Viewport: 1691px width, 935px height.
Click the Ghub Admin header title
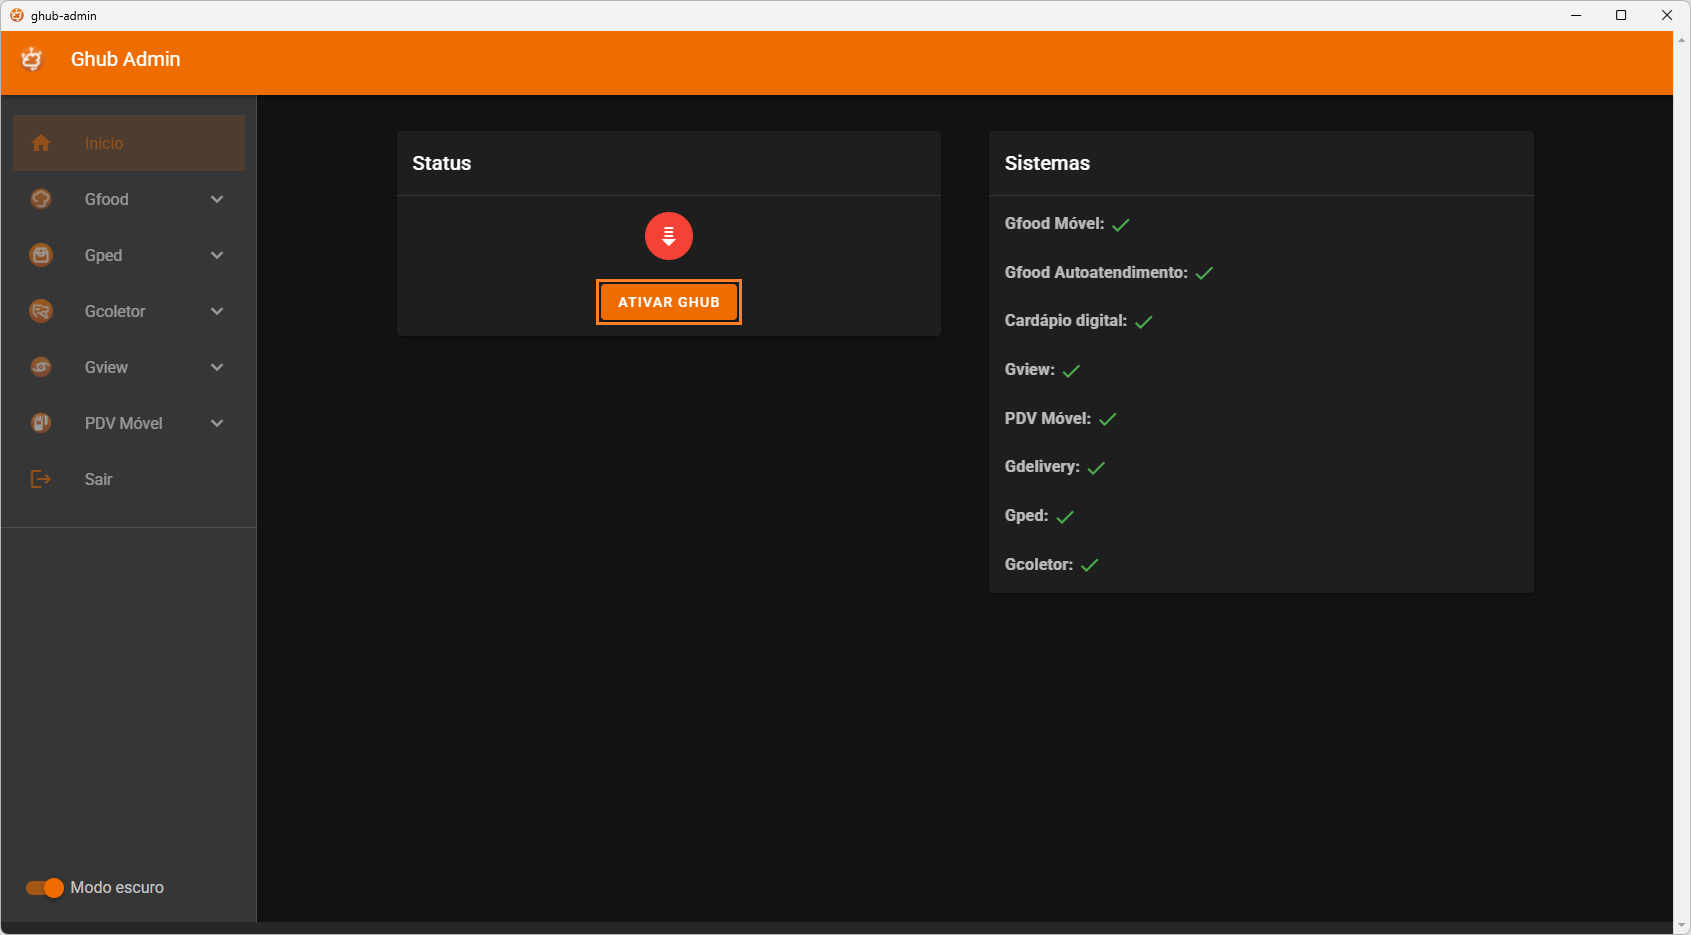126,59
